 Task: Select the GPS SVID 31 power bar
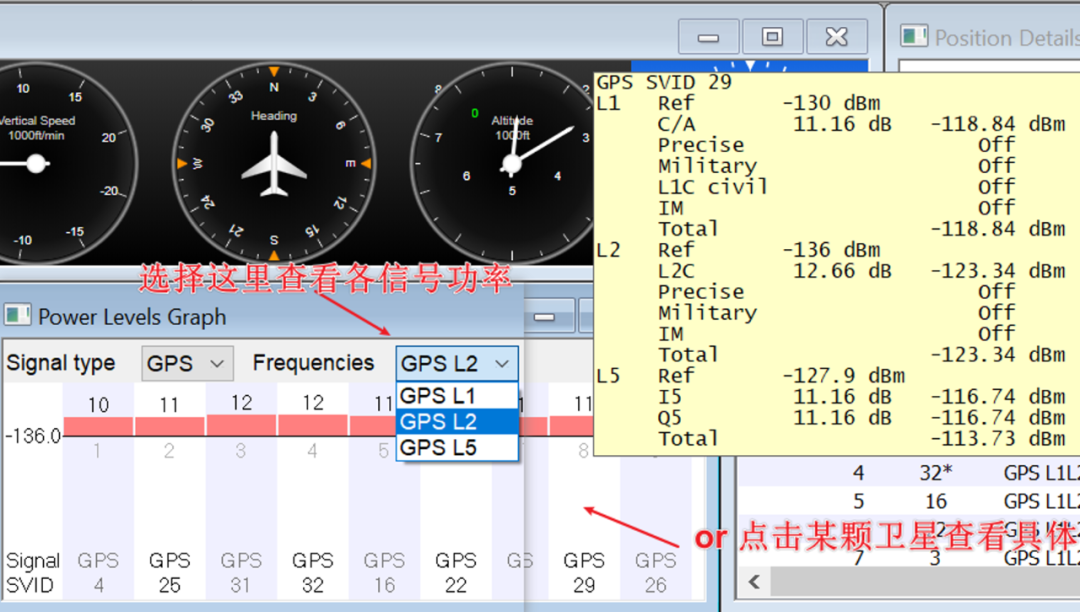(x=241, y=426)
